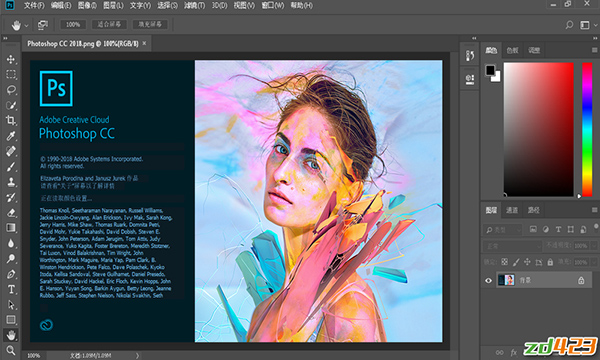Select the Gradient tool

coord(11,228)
